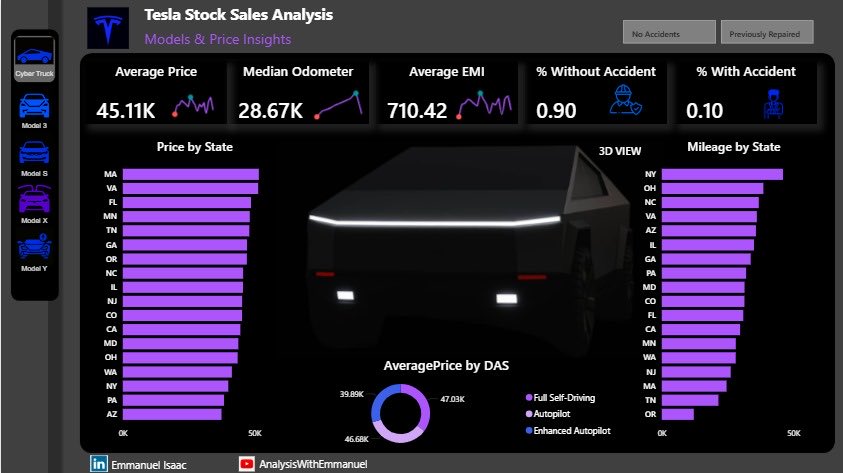Click the NC label in Mileage by State
The image size is (843, 473).
pos(651,202)
